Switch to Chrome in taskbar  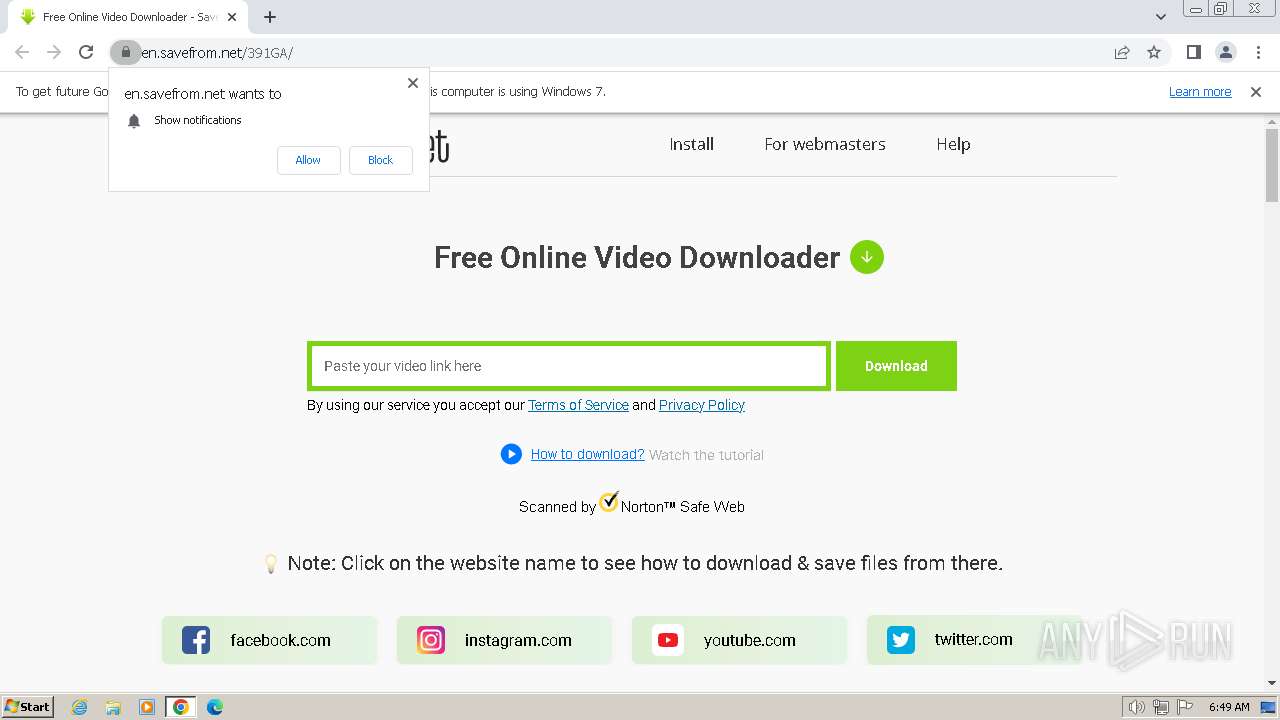coord(181,707)
